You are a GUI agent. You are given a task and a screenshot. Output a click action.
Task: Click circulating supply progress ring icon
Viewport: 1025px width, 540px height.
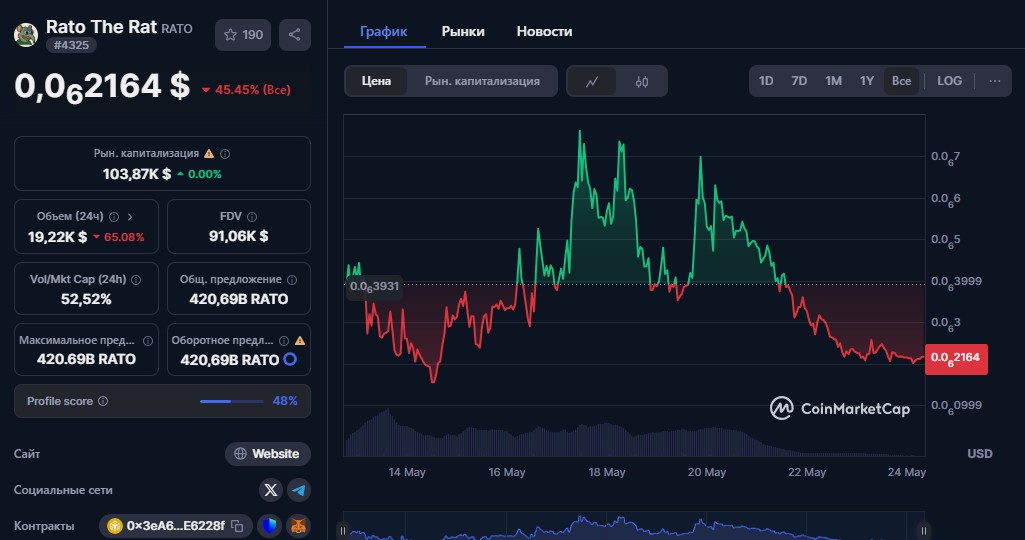point(290,359)
